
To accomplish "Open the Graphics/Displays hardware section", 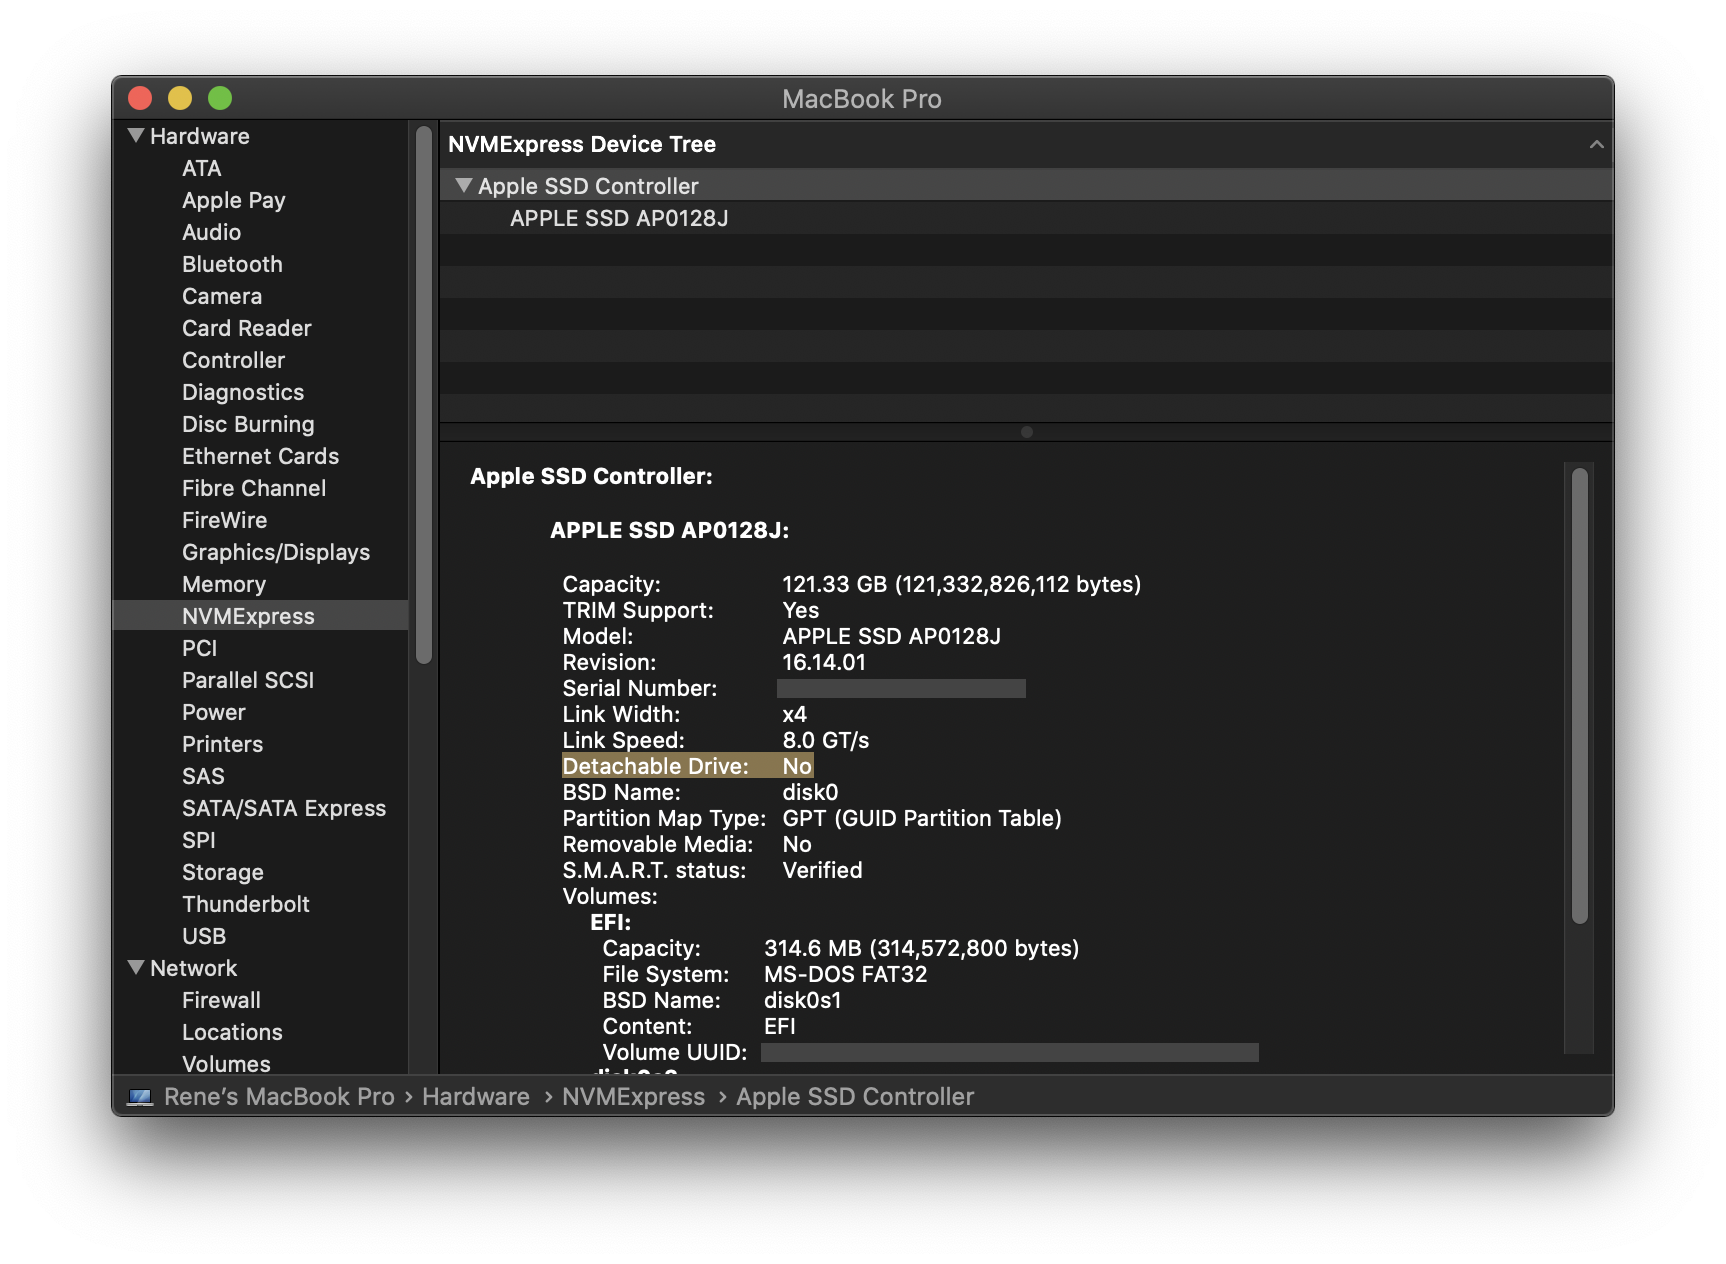I will point(275,552).
